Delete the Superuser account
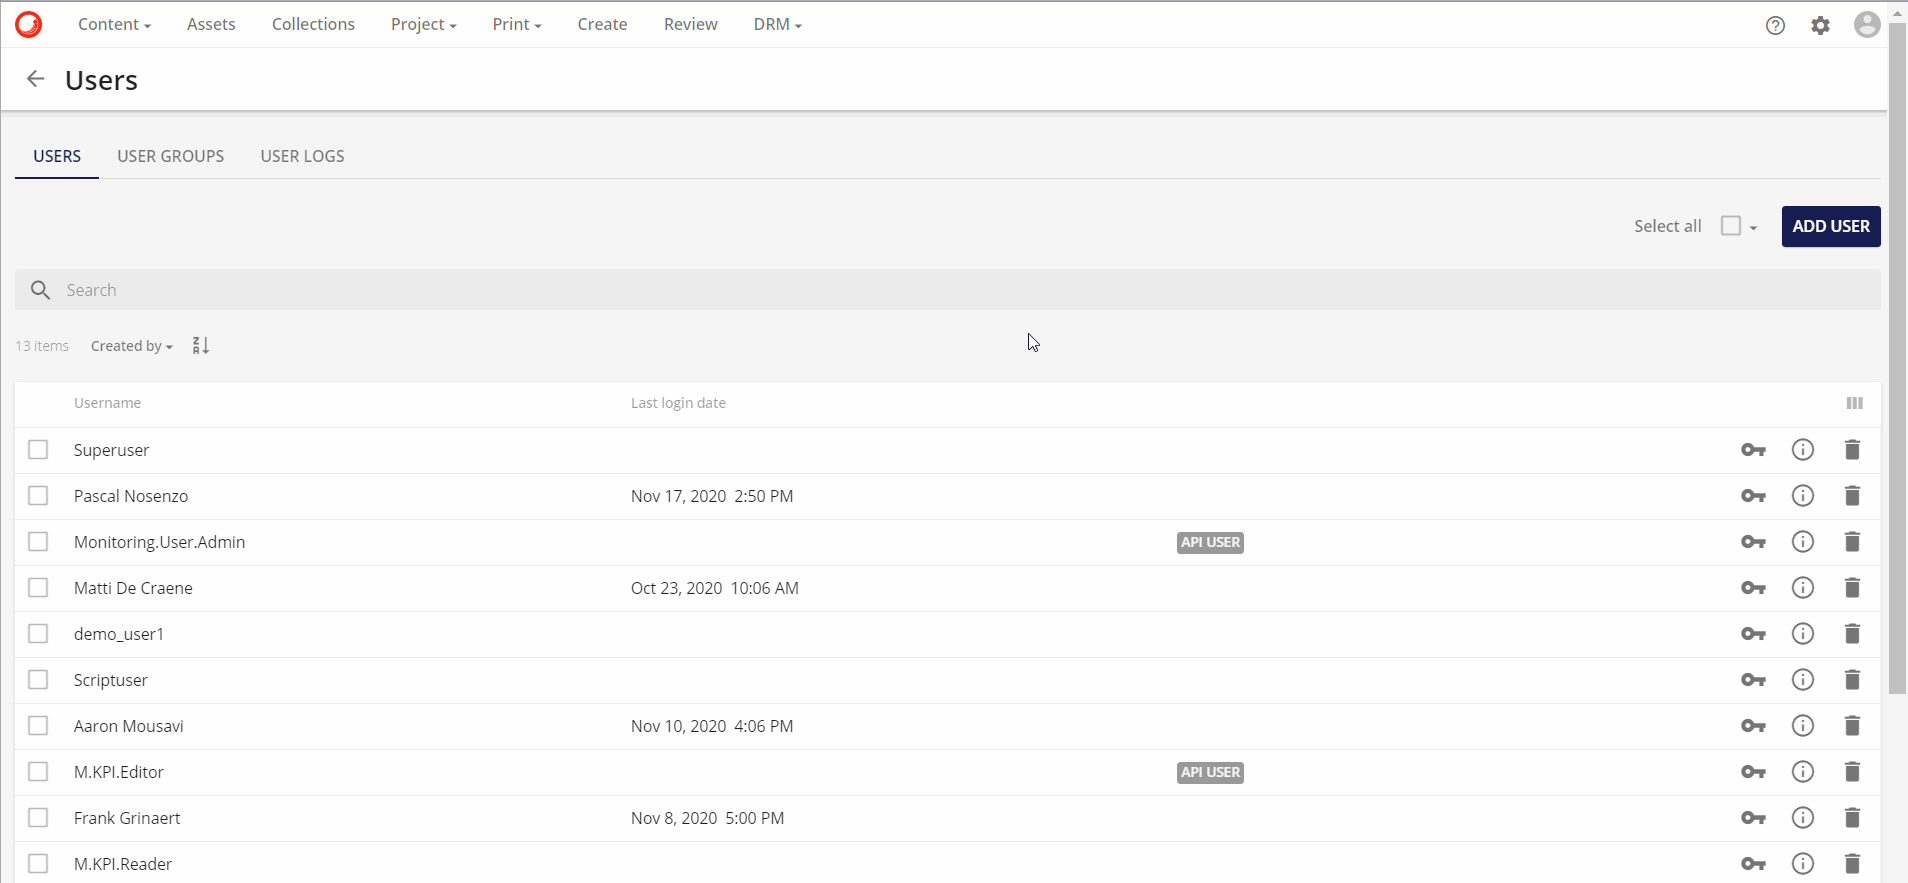The height and width of the screenshot is (883, 1908). pyautogui.click(x=1852, y=450)
